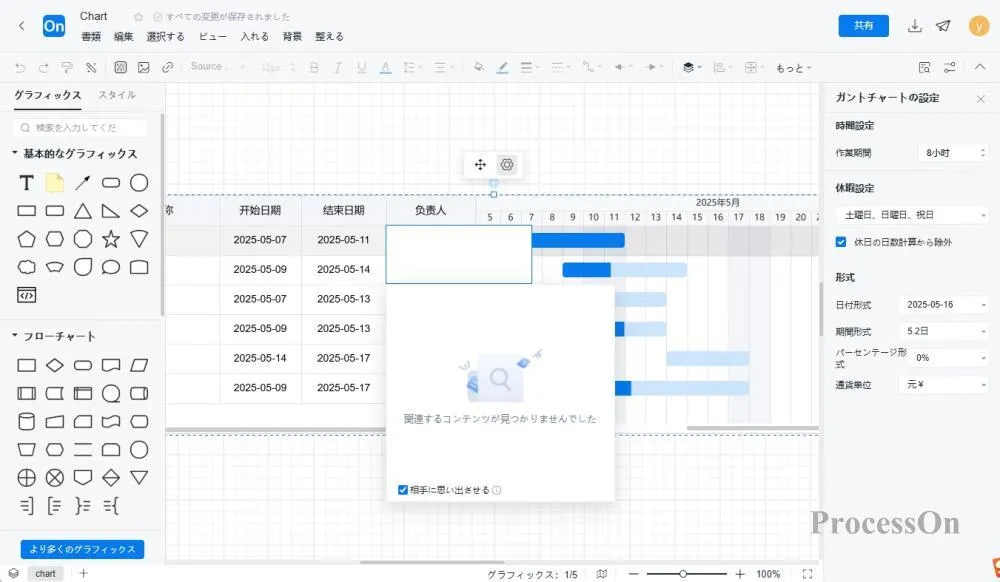
Task: Click the 结束日期 column header
Action: (x=343, y=210)
